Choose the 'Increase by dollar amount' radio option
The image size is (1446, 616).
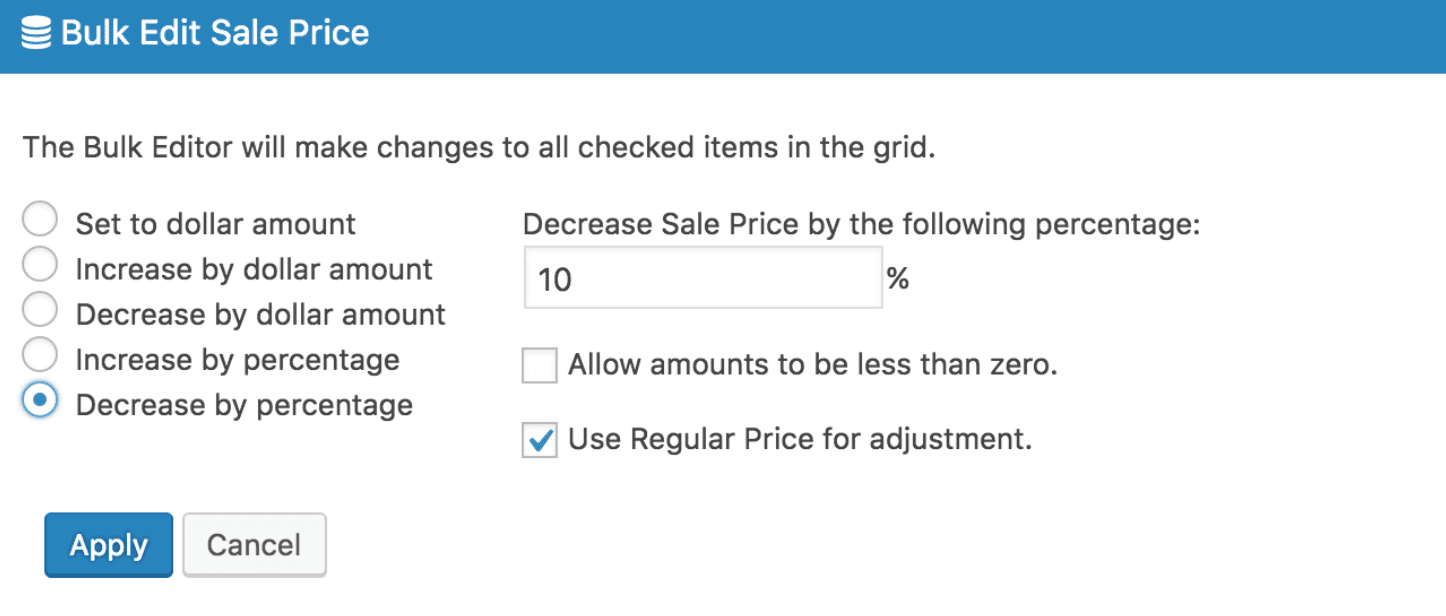click(x=40, y=266)
